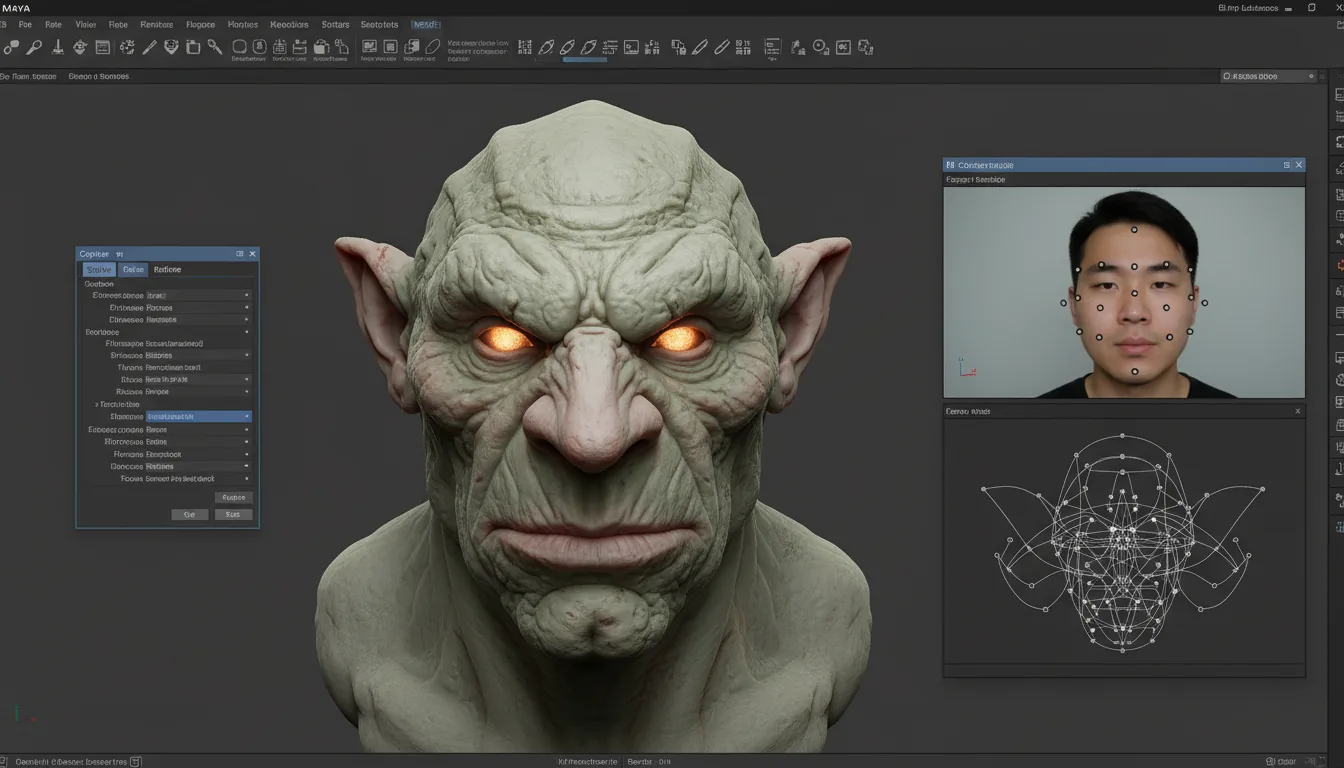Click the "Euppoe" button in the dialog

point(233,497)
